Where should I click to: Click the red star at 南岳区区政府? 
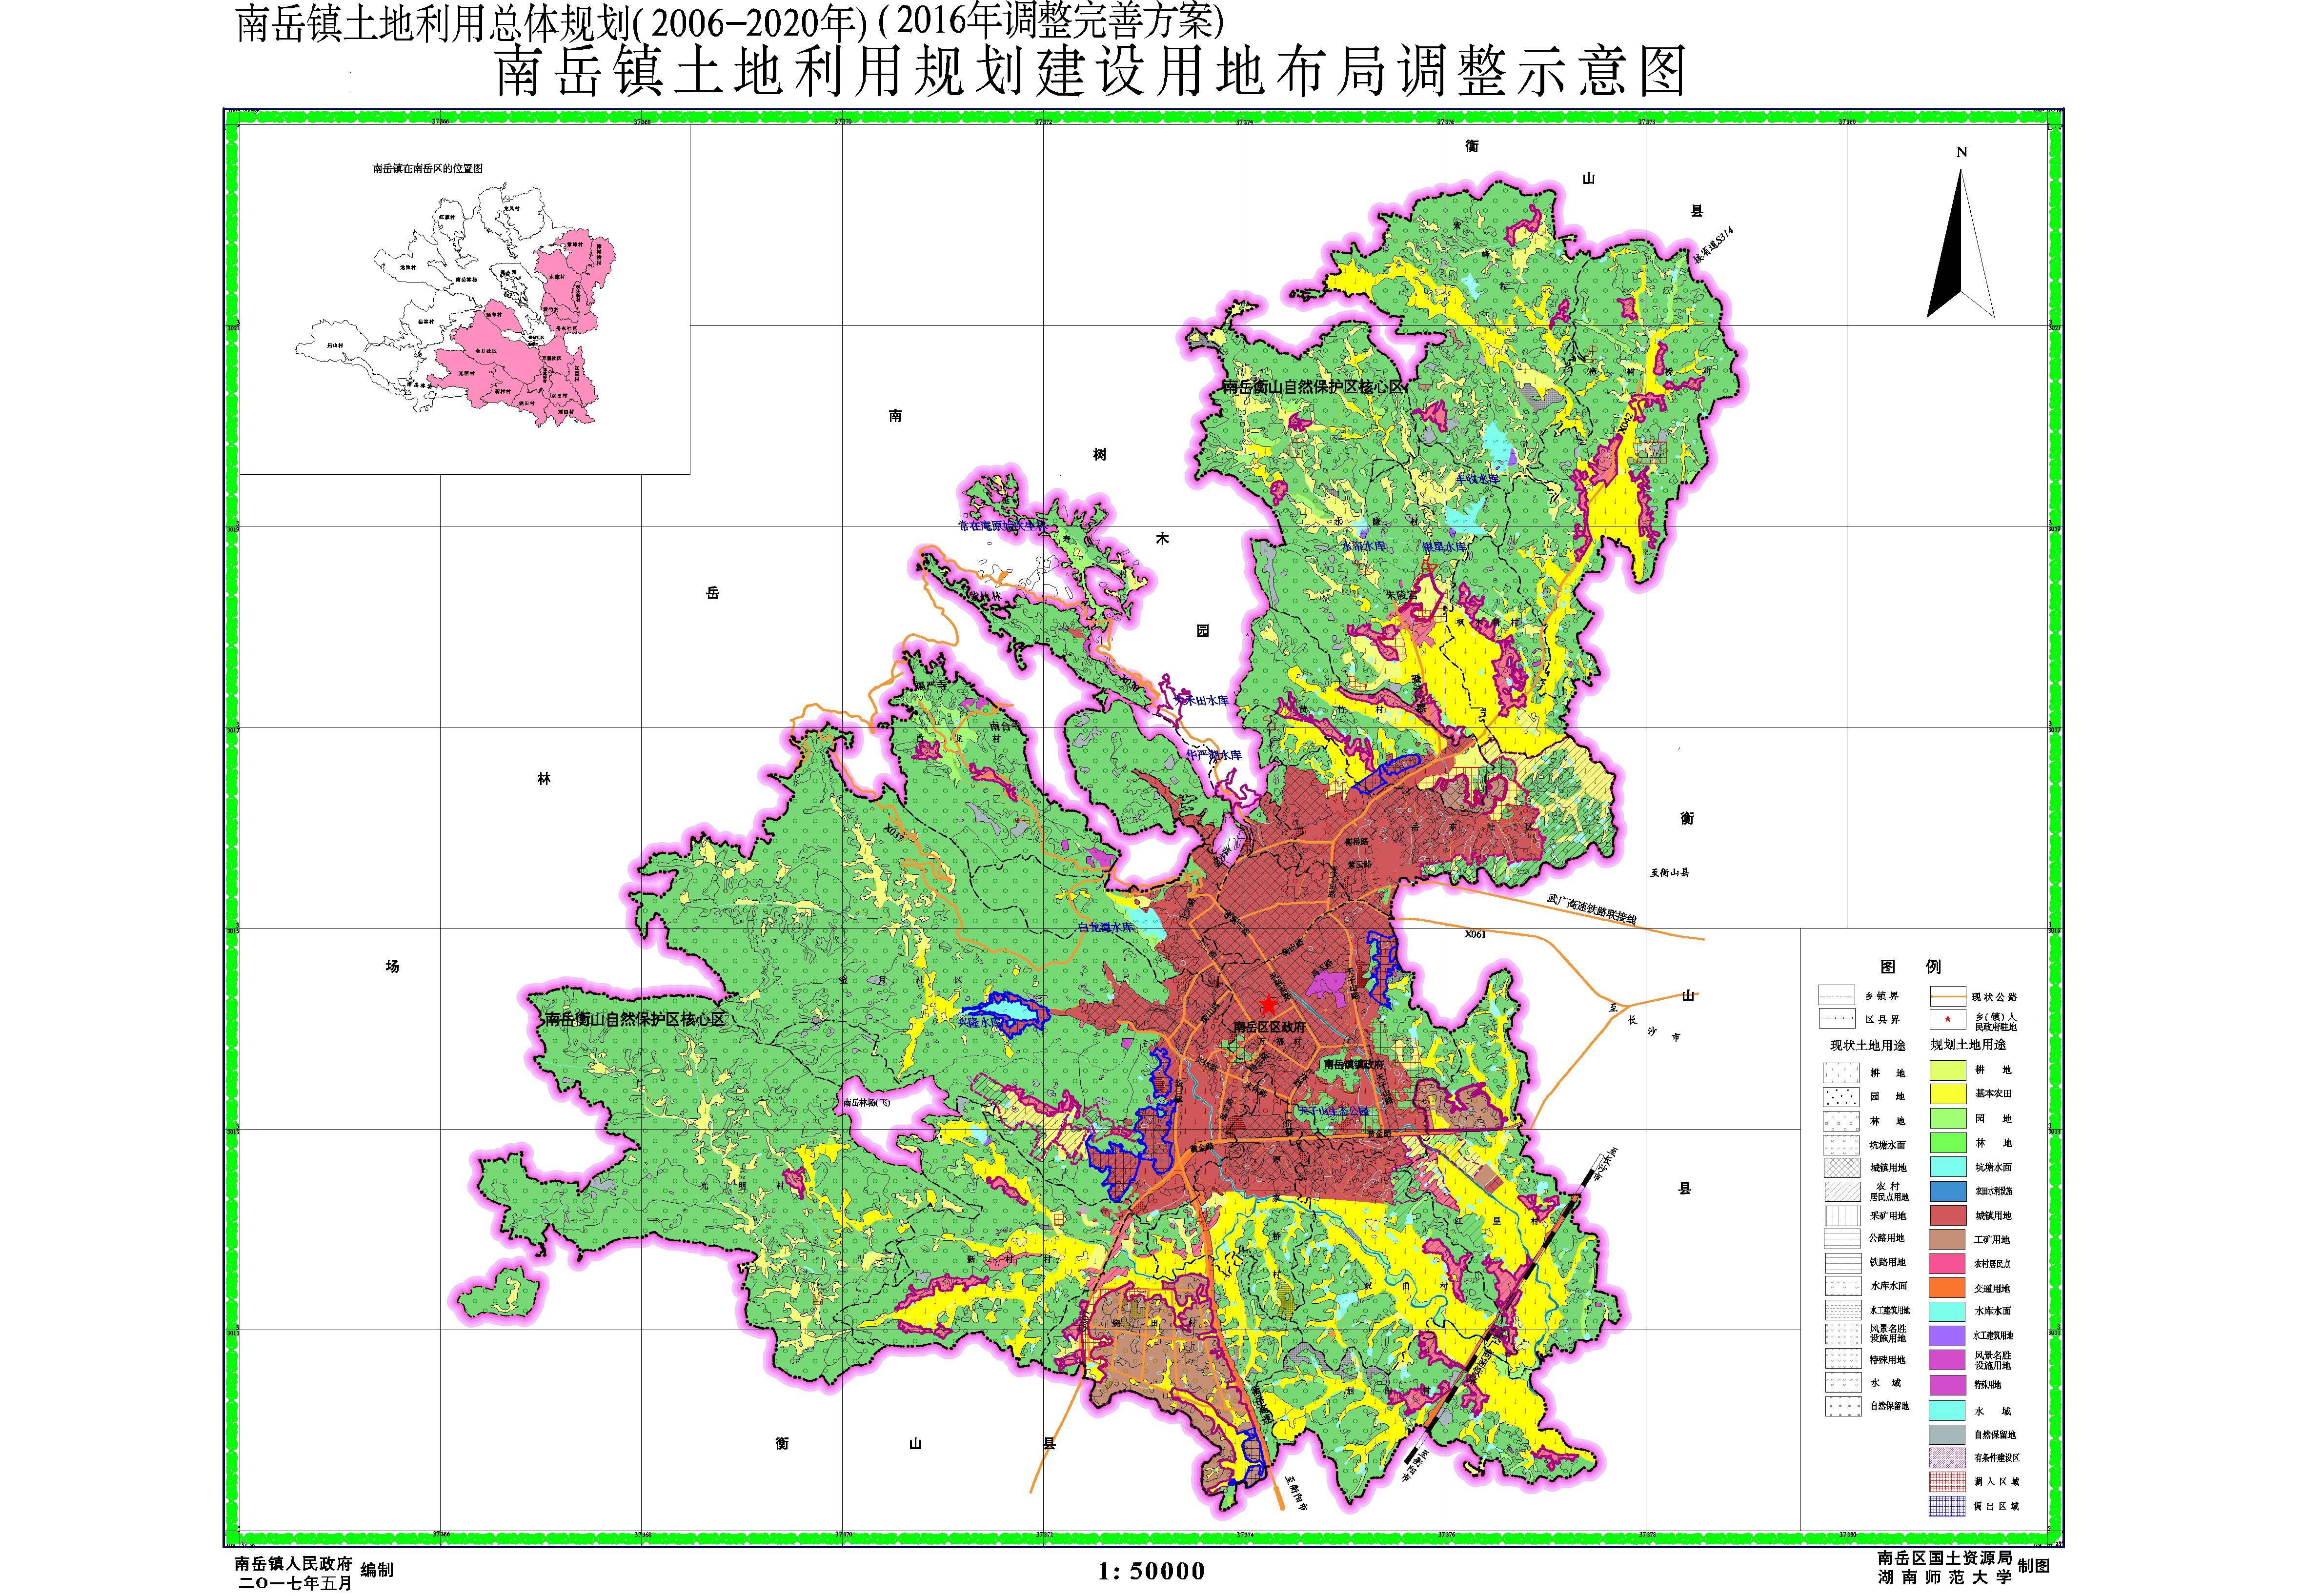(x=1268, y=1004)
